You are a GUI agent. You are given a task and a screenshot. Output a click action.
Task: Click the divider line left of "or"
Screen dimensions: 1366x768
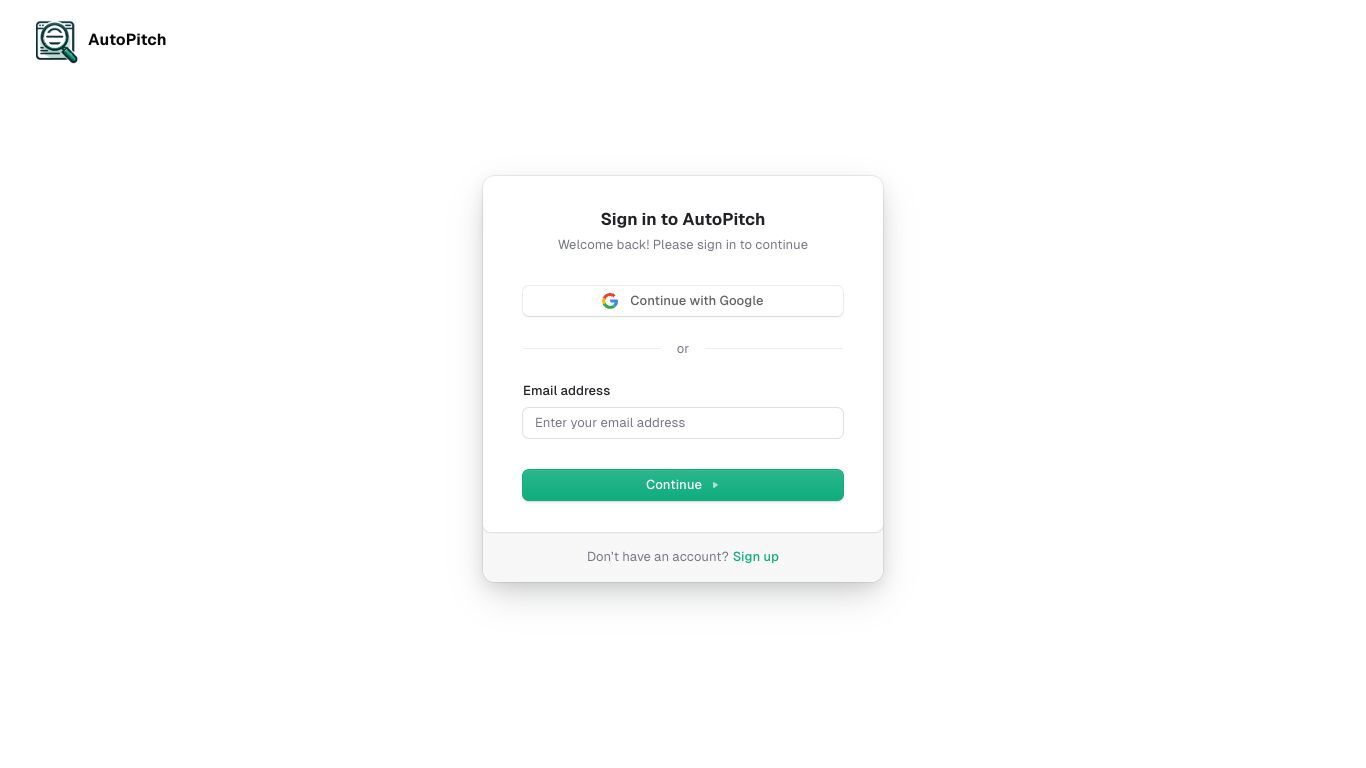click(592, 349)
